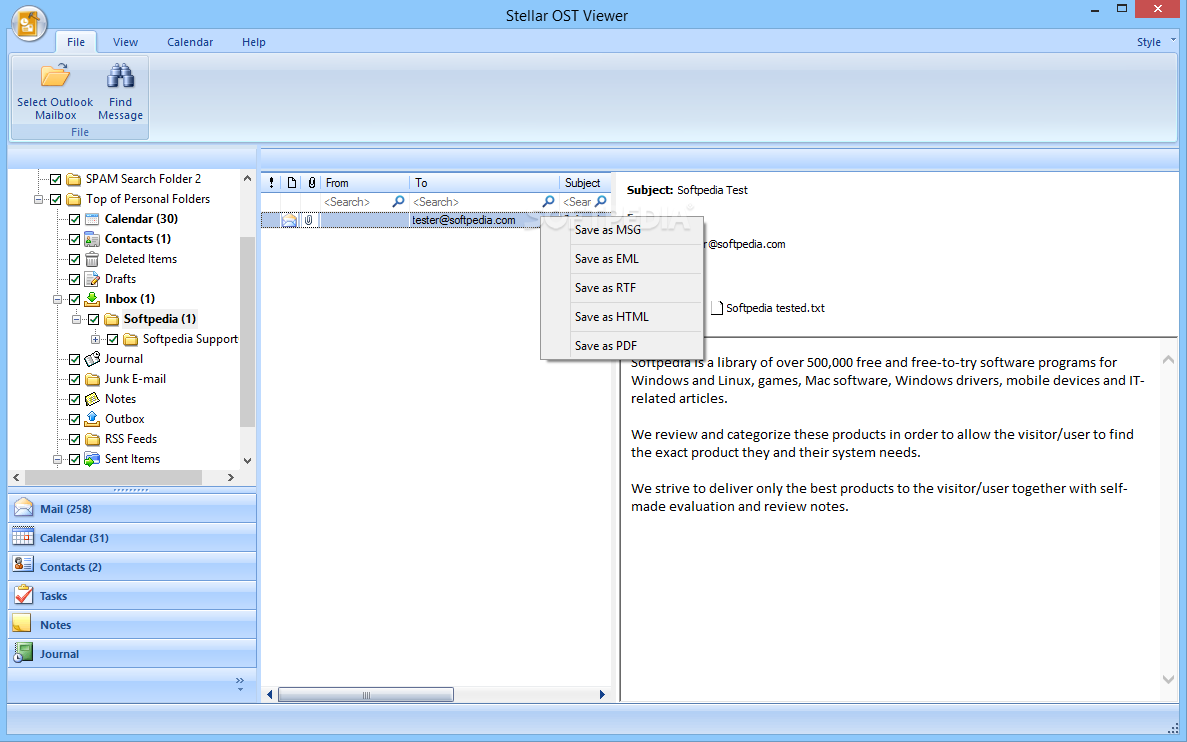The height and width of the screenshot is (742, 1187).
Task: Click the From search magnifier icon
Action: (x=398, y=201)
